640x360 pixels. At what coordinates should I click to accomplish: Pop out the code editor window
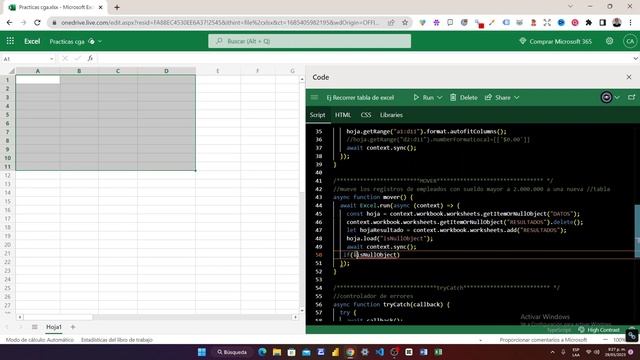coord(631,97)
